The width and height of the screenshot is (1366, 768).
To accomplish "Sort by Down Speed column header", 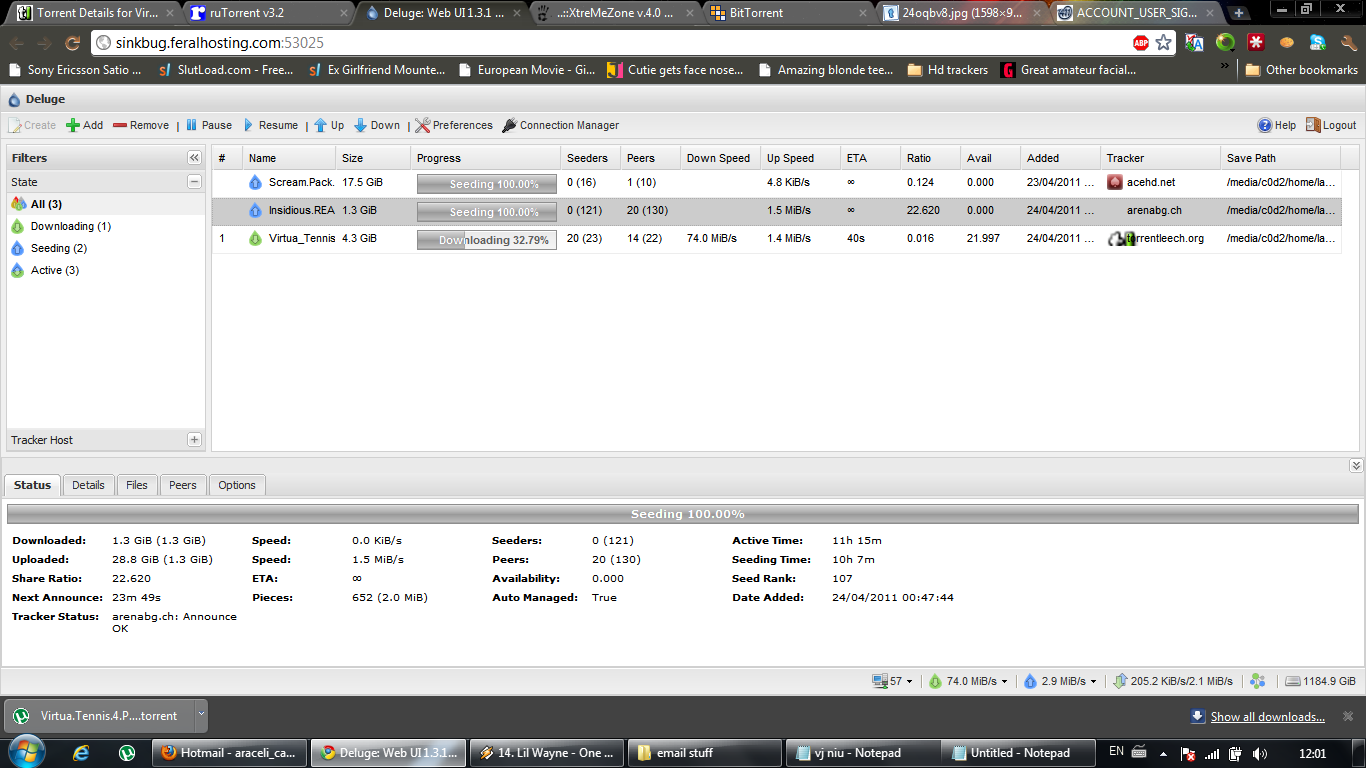I will coord(721,158).
